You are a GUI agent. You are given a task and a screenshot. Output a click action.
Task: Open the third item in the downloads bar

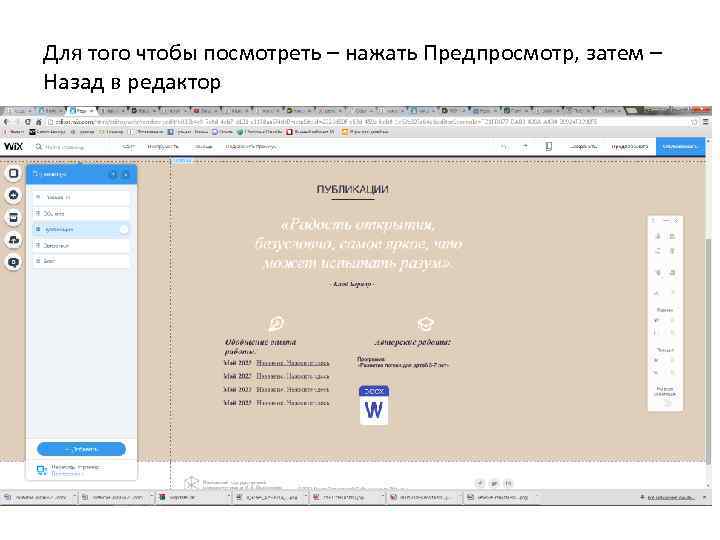tap(193, 497)
